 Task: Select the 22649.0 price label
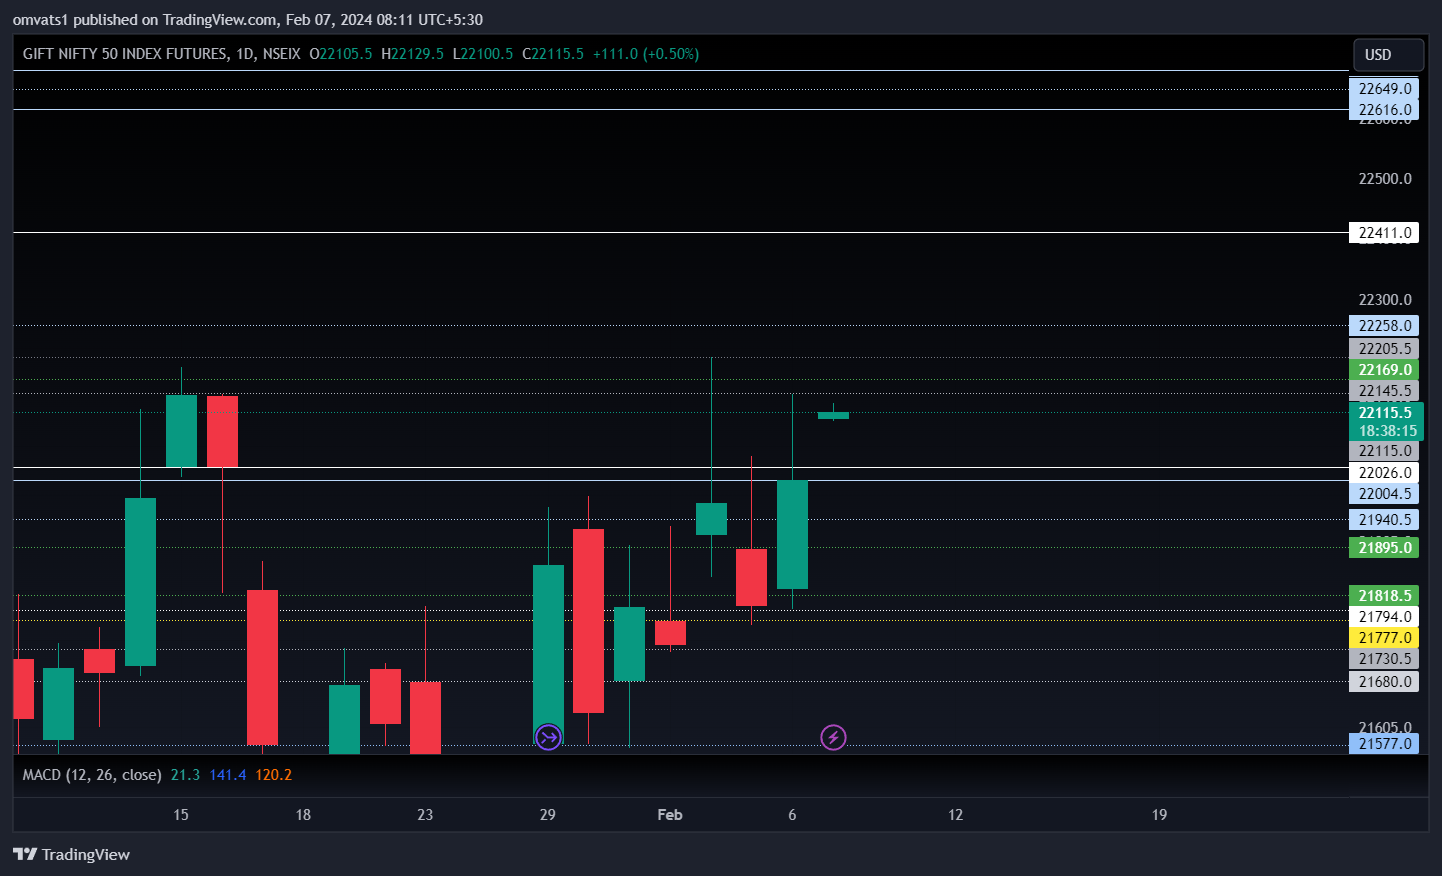click(1384, 89)
